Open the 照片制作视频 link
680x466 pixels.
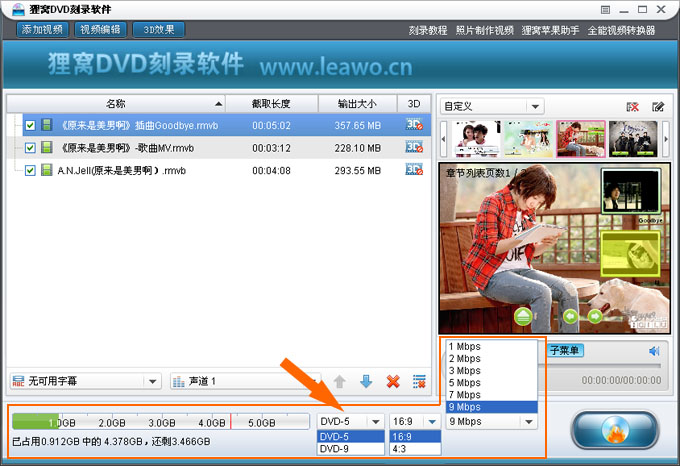click(484, 30)
